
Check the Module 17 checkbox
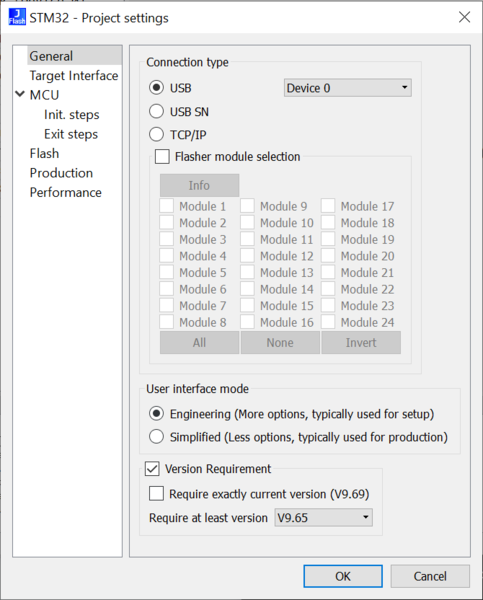328,206
